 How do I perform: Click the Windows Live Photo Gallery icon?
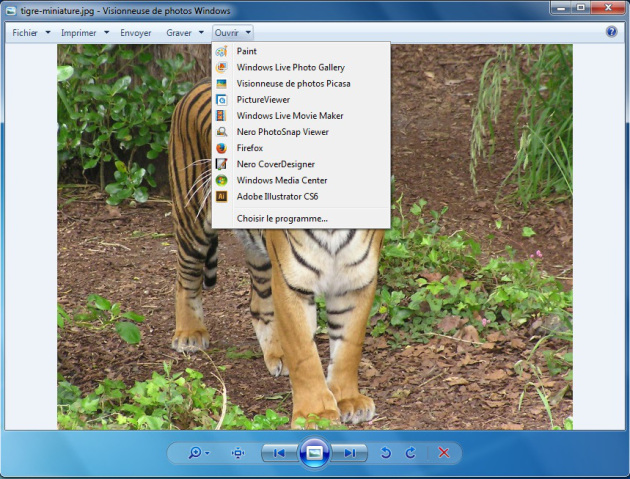221,68
